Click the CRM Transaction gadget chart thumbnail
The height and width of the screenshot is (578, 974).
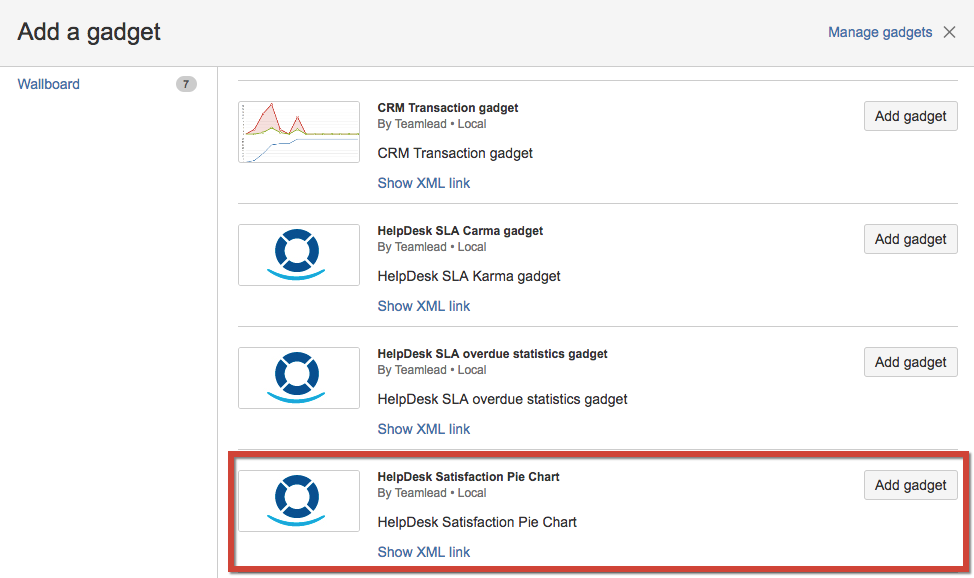(x=299, y=132)
